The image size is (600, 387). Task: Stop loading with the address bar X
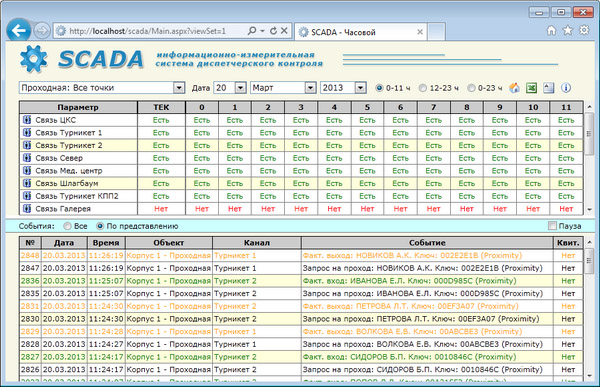284,31
